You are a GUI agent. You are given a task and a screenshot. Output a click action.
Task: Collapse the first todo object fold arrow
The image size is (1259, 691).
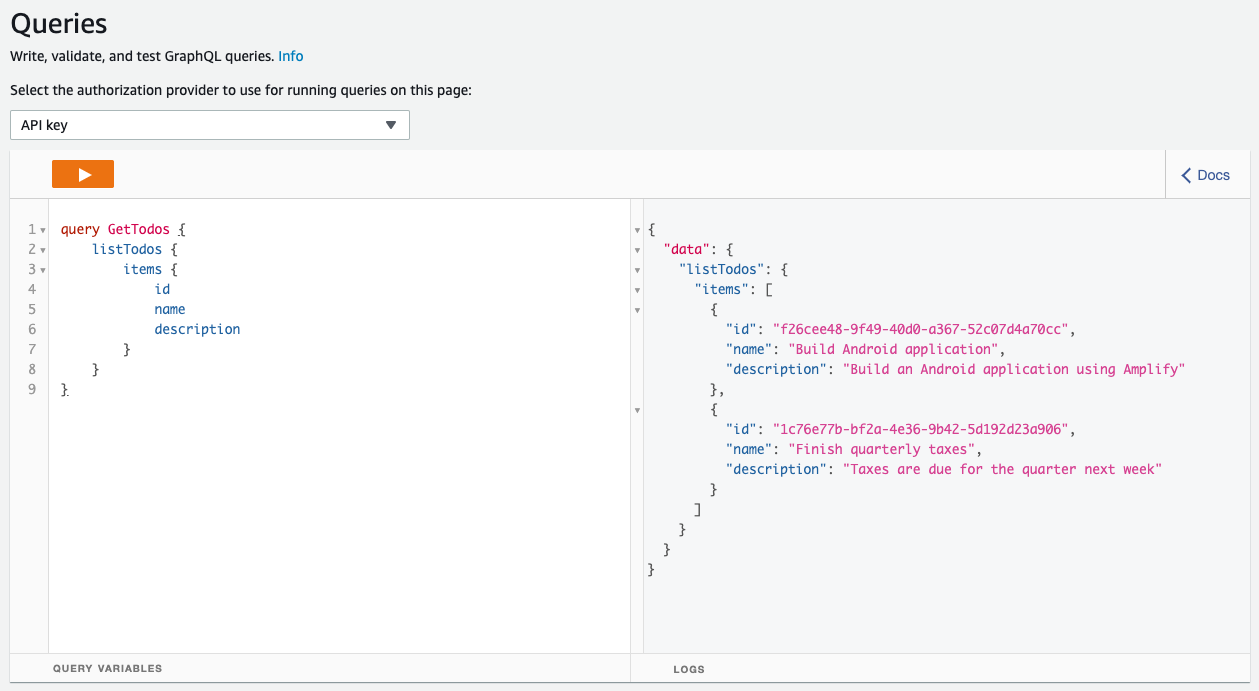[x=638, y=310]
